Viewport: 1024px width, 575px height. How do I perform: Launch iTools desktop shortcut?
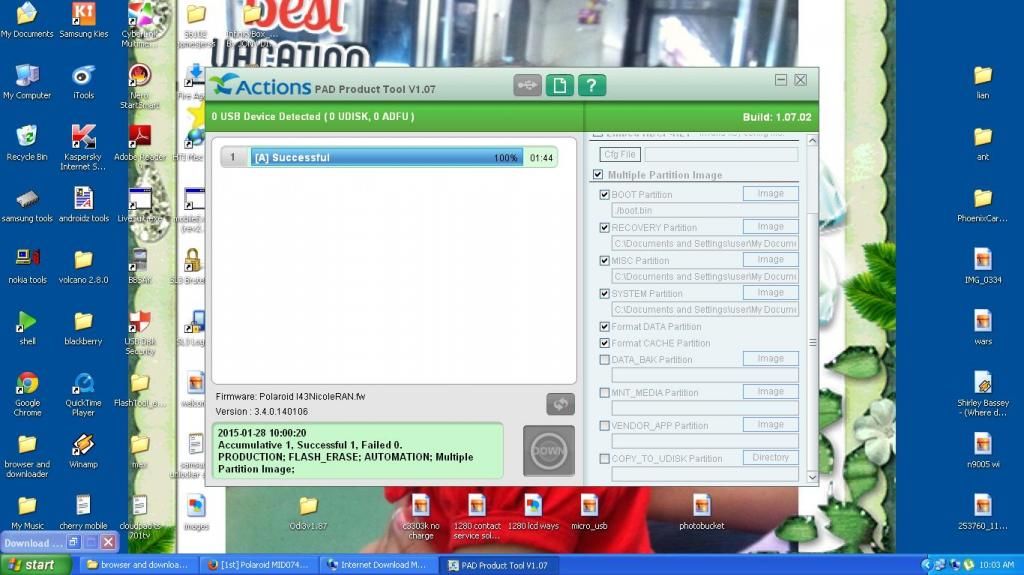tap(84, 82)
